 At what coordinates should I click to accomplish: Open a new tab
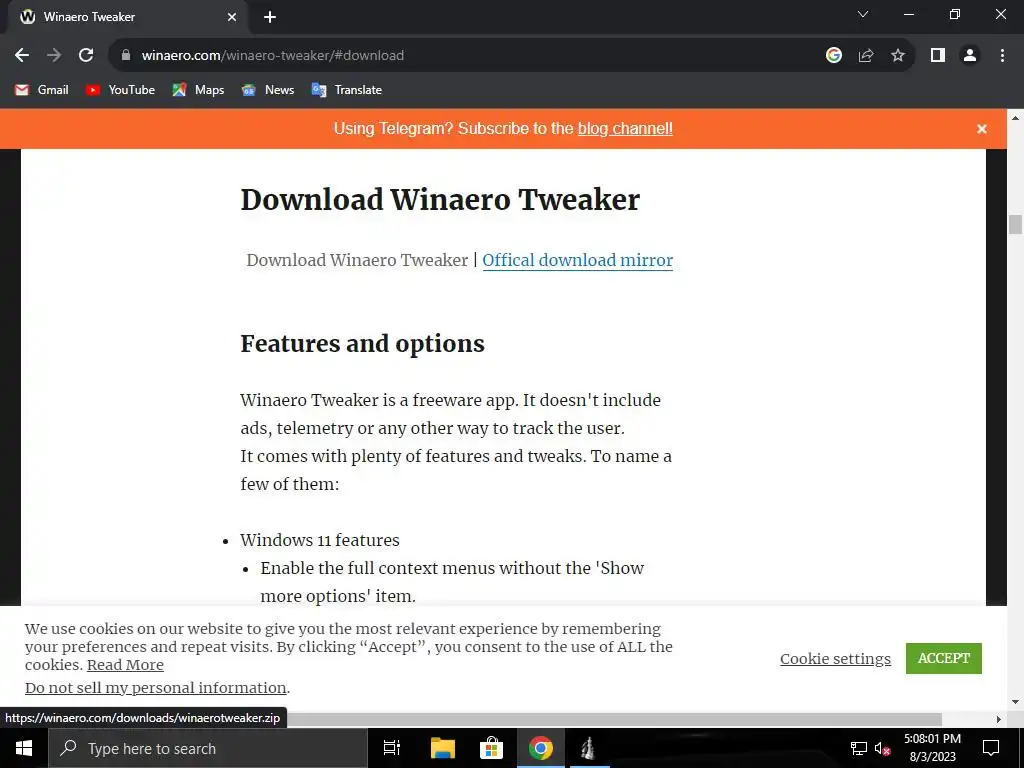pyautogui.click(x=270, y=17)
